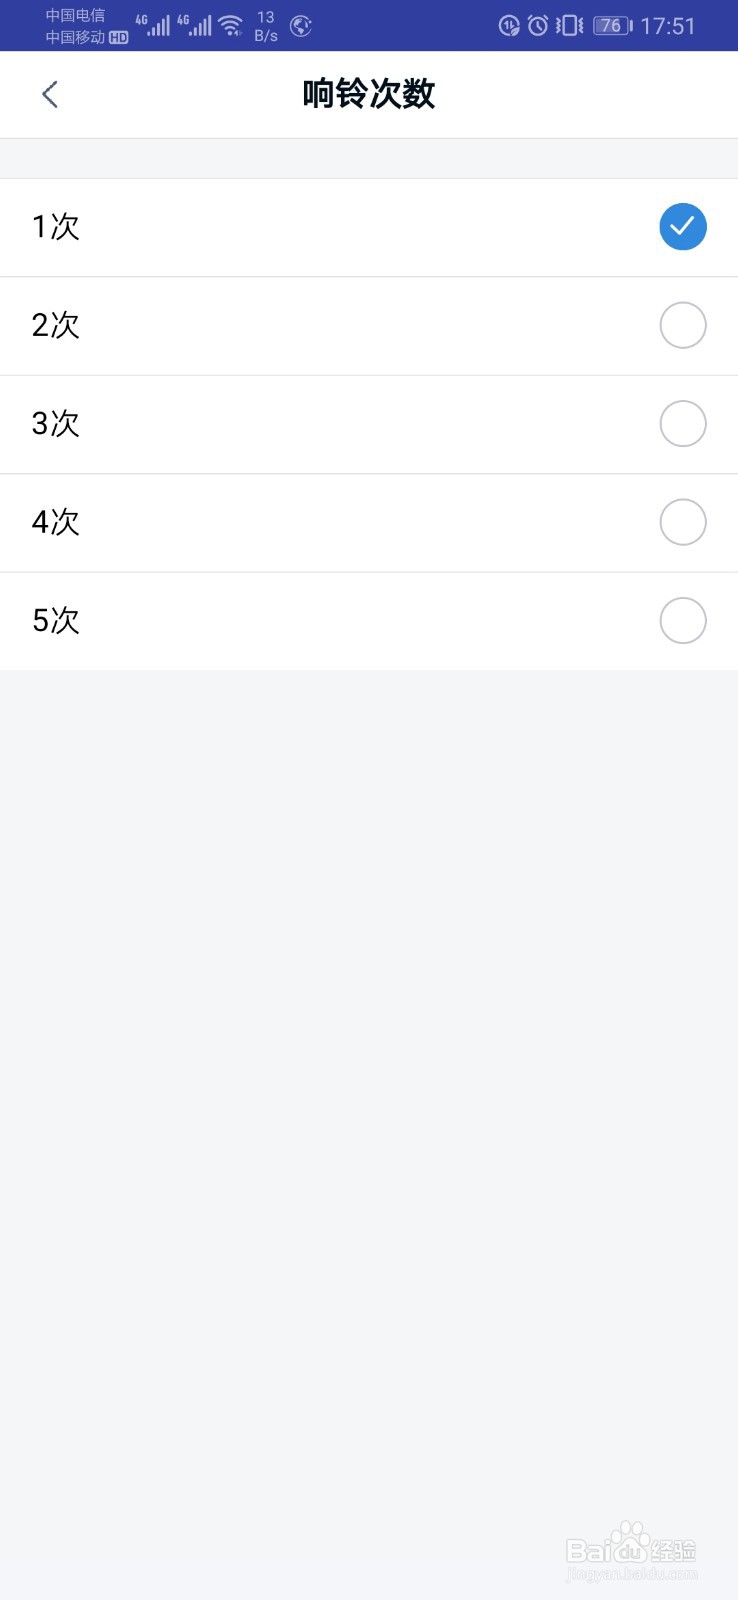Tap the 3次 option text
The width and height of the screenshot is (738, 1600).
coord(56,423)
